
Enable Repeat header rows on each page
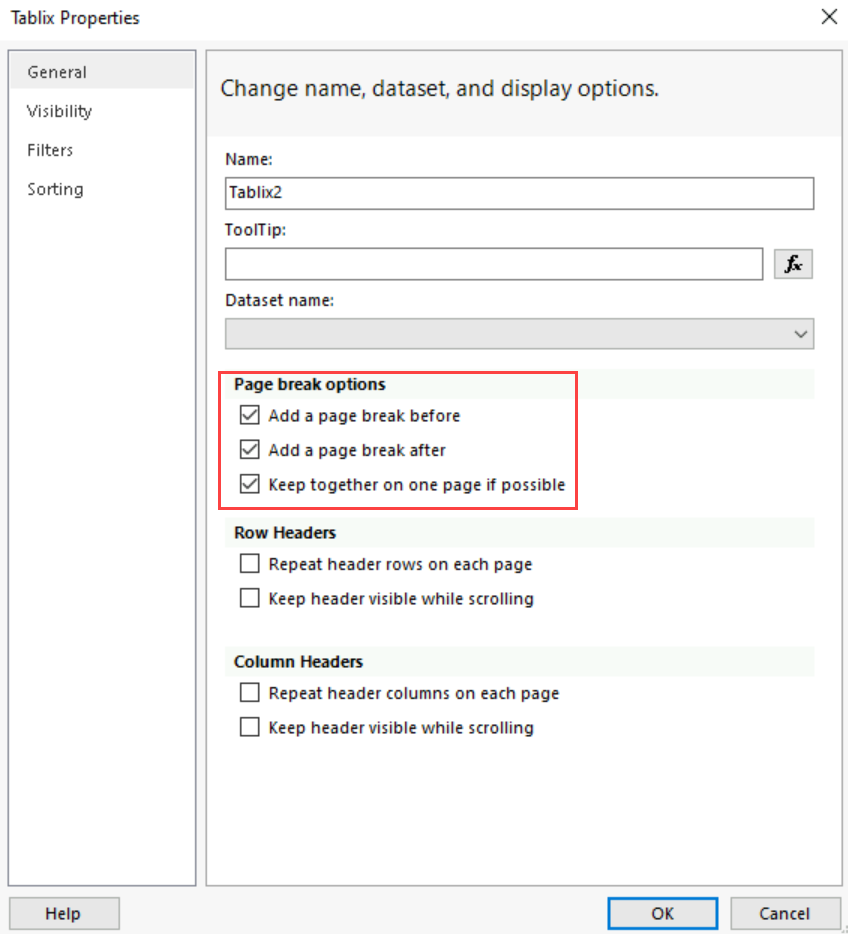[249, 563]
